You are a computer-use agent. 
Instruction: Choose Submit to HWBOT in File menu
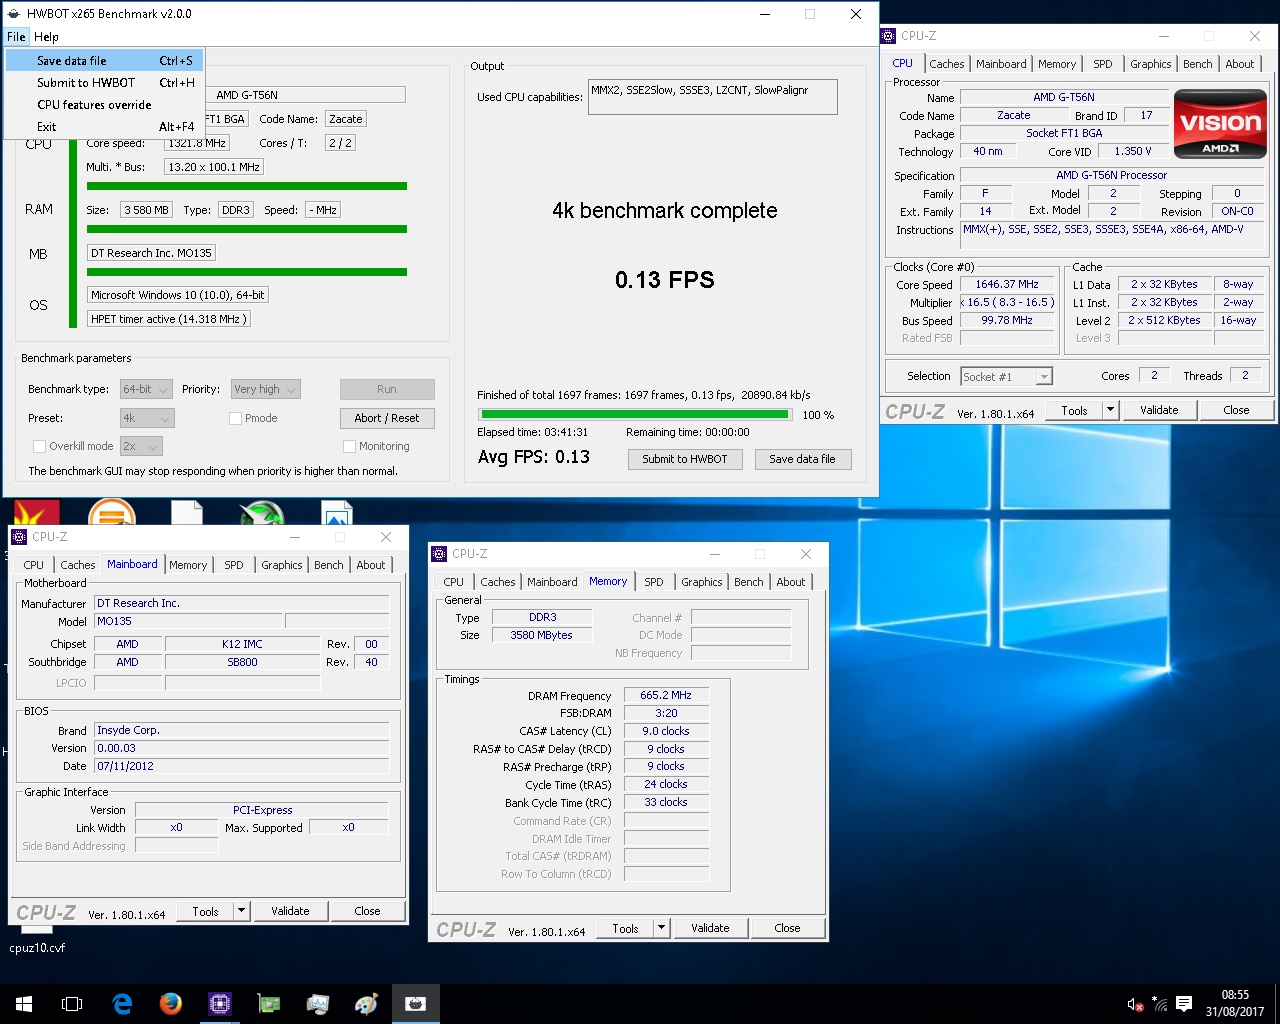[105, 83]
